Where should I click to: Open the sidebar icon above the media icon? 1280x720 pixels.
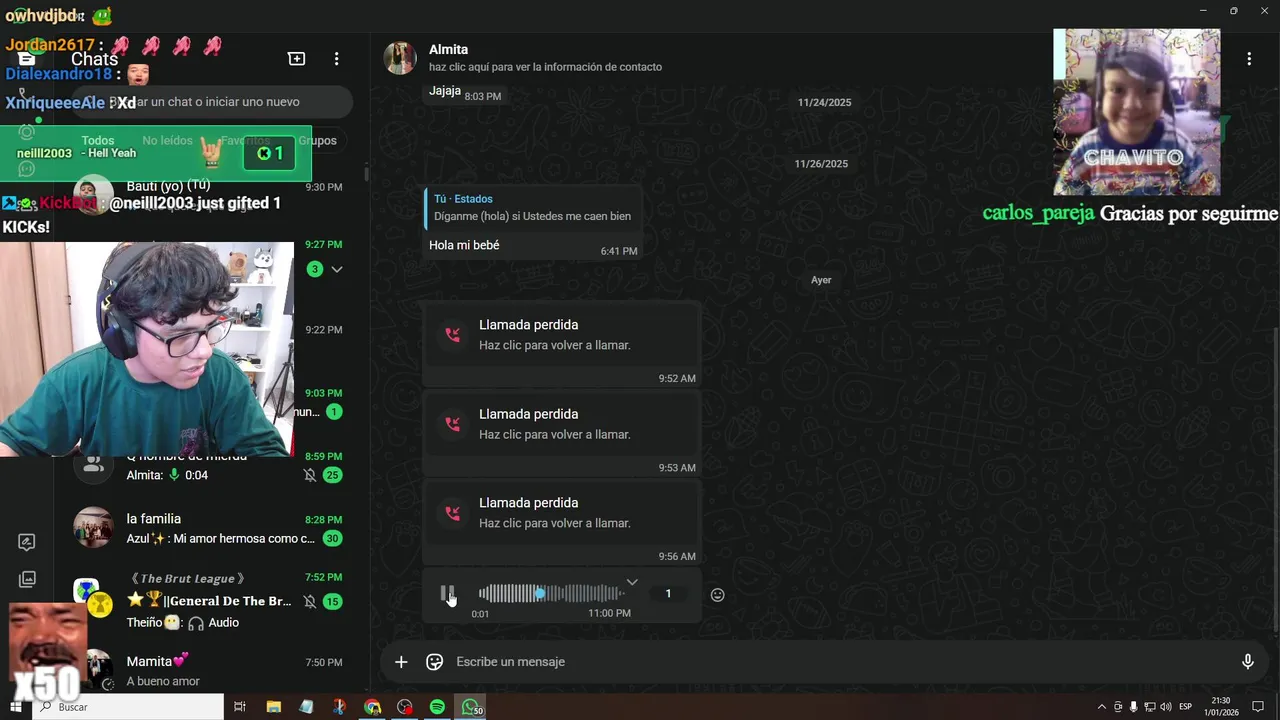27,542
